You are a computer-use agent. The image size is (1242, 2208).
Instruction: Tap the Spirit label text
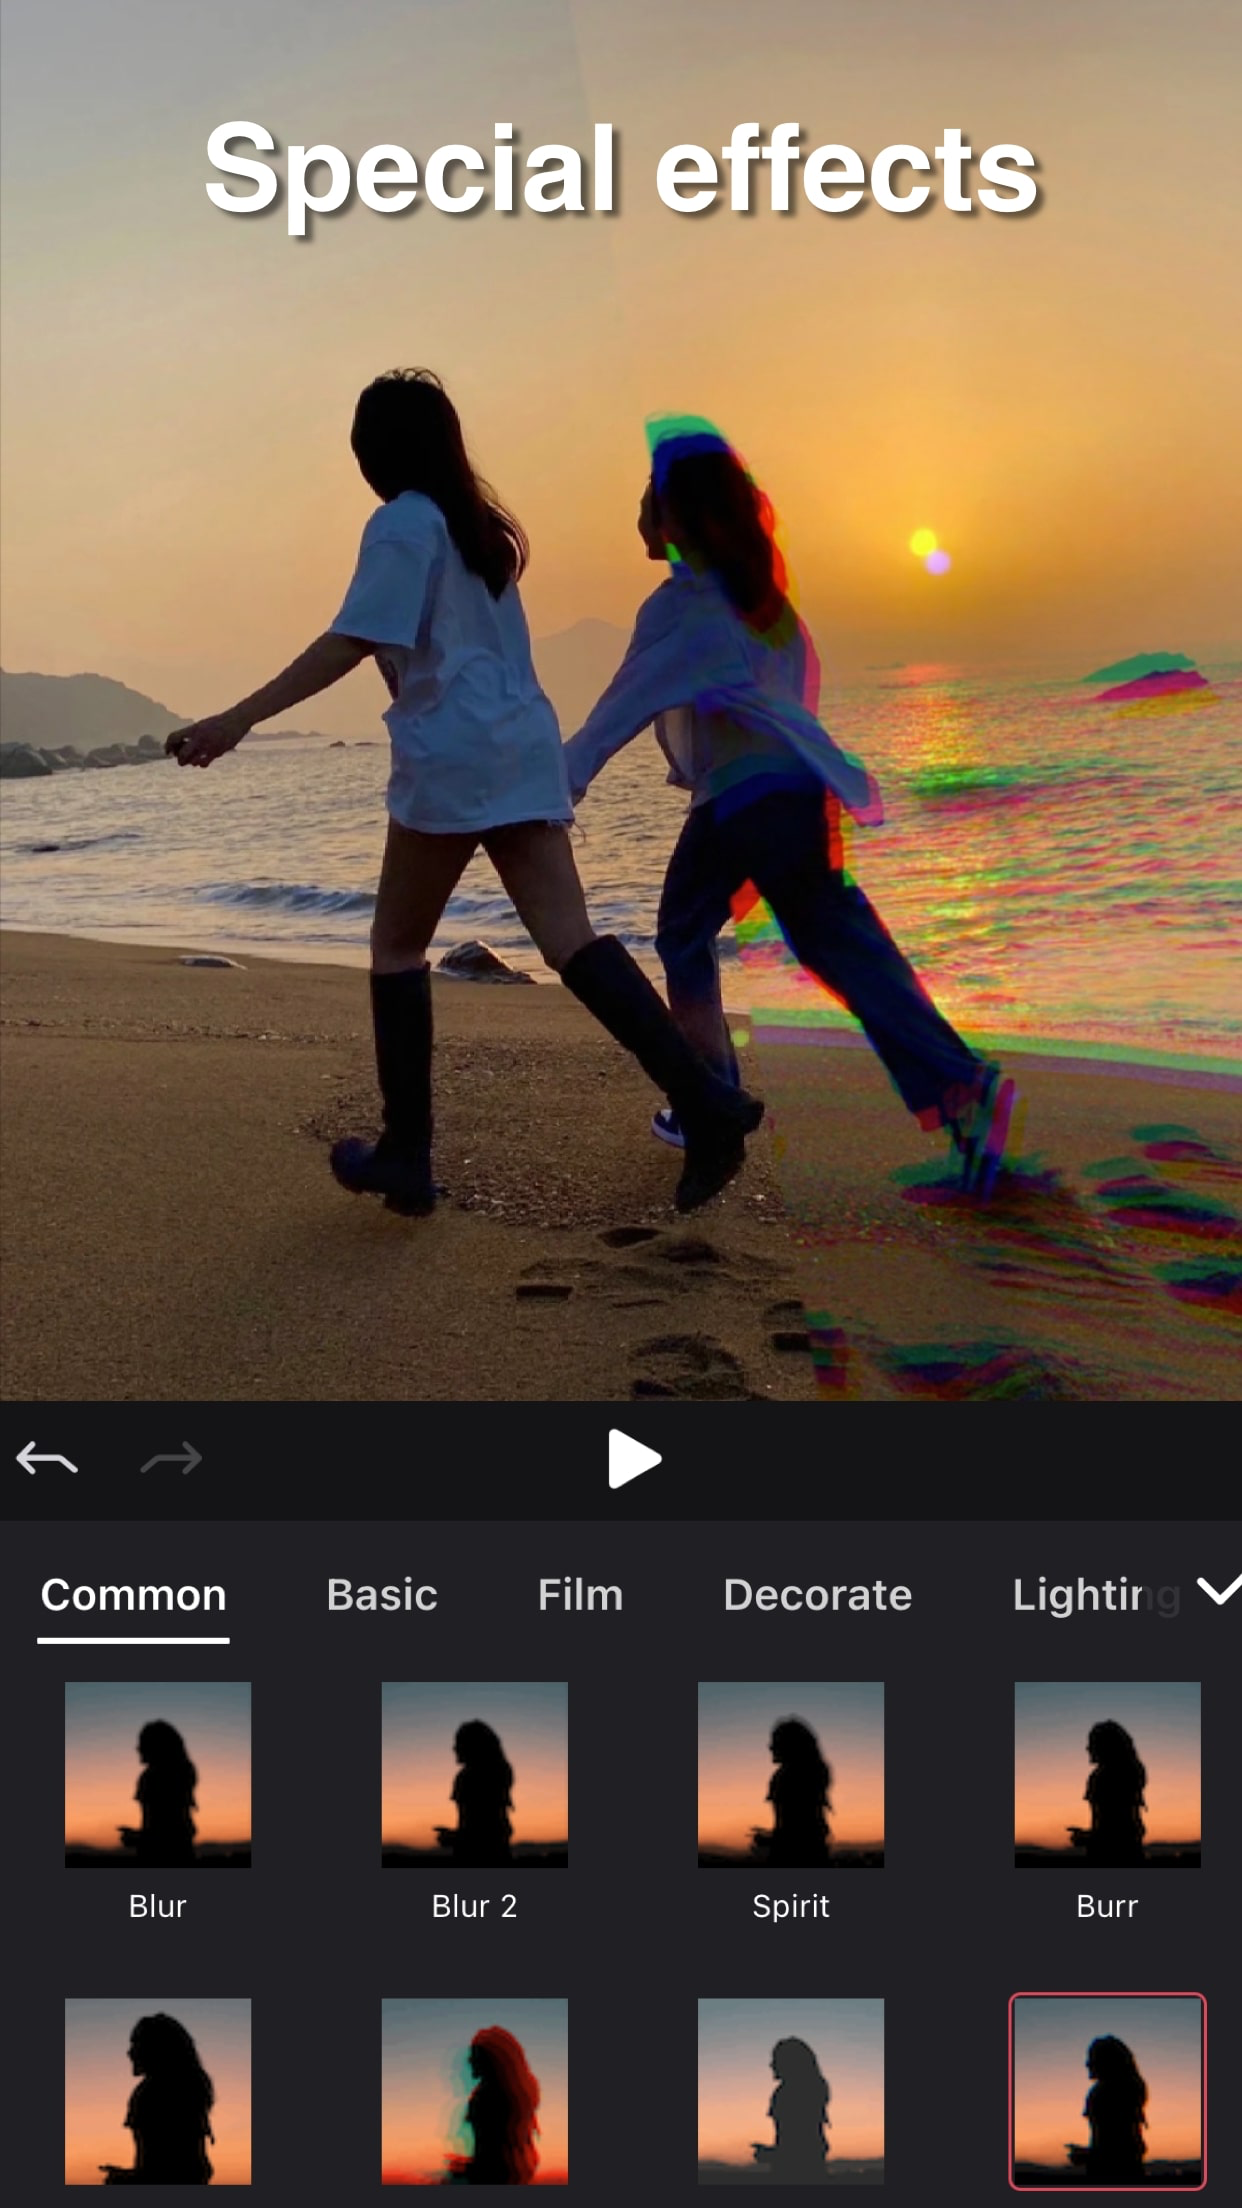click(791, 1907)
